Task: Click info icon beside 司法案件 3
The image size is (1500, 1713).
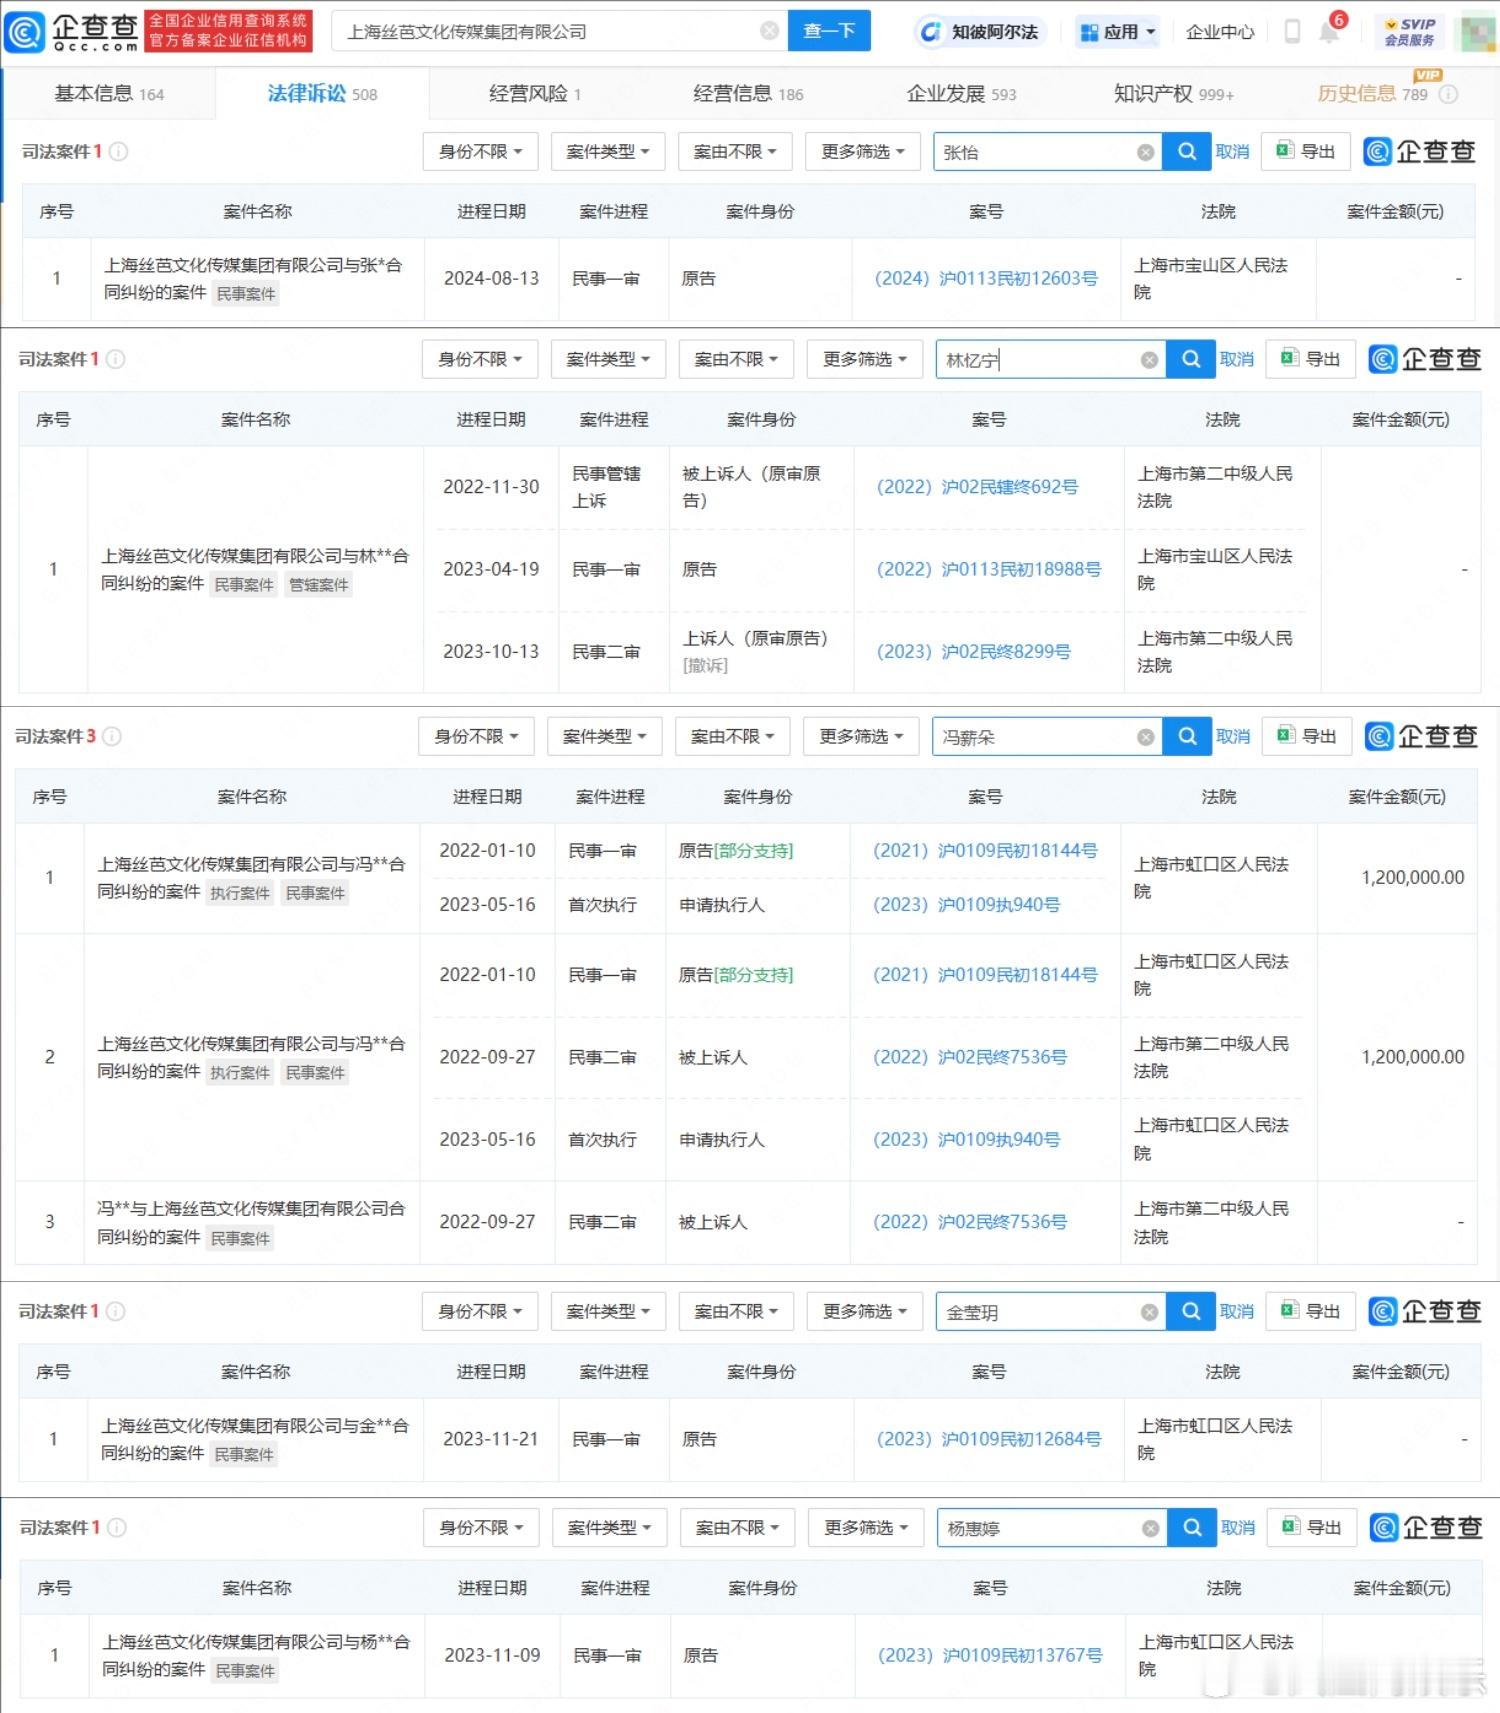Action: pos(112,736)
